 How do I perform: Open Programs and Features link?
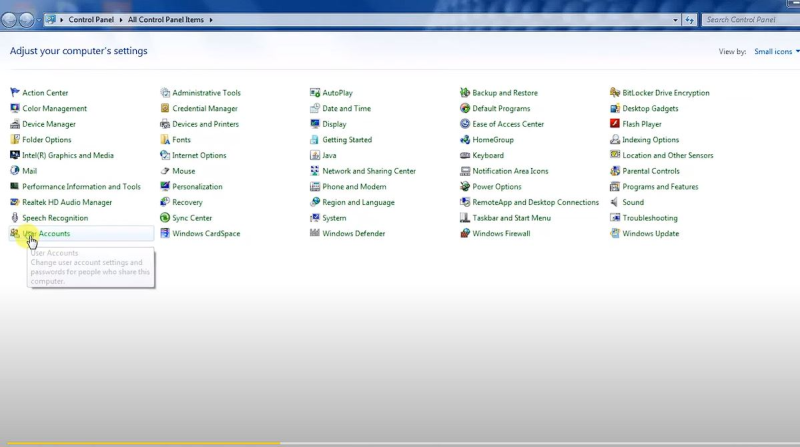tap(660, 186)
